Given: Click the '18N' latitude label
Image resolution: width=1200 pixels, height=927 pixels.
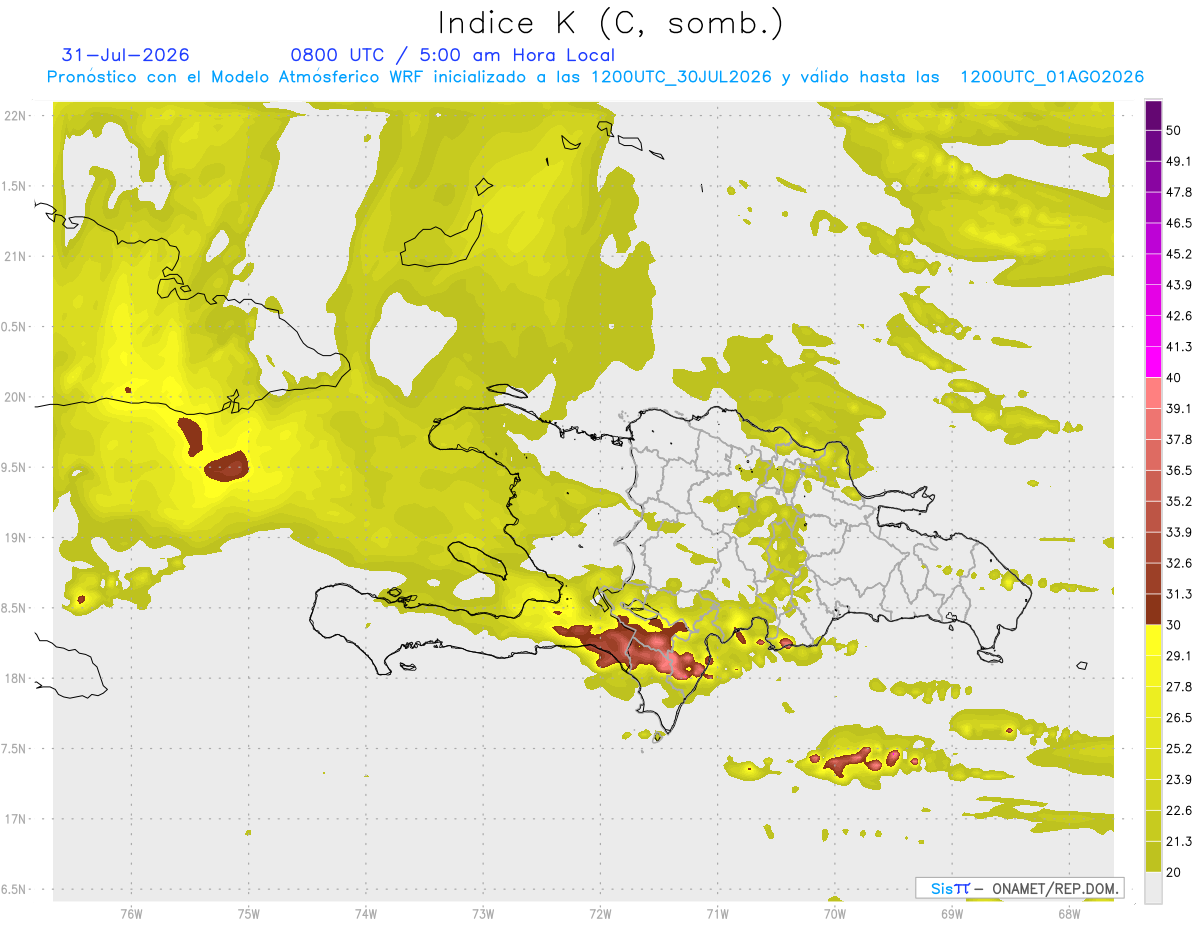Looking at the screenshot, I should (17, 678).
